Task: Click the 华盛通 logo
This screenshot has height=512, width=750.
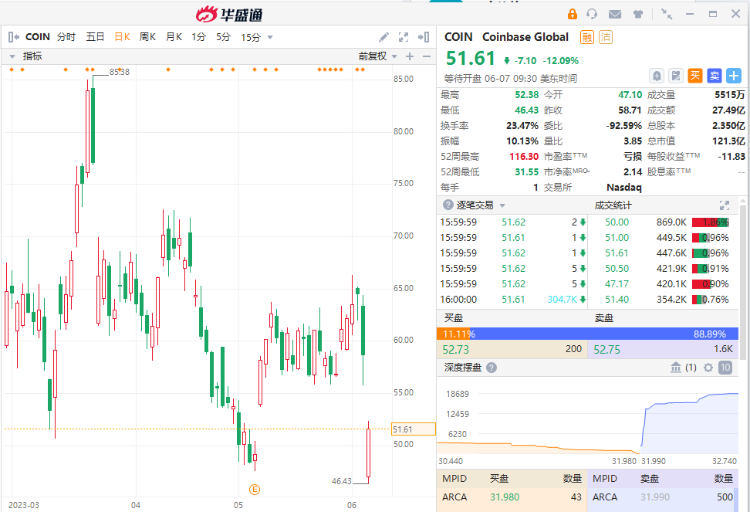Action: click(229, 14)
